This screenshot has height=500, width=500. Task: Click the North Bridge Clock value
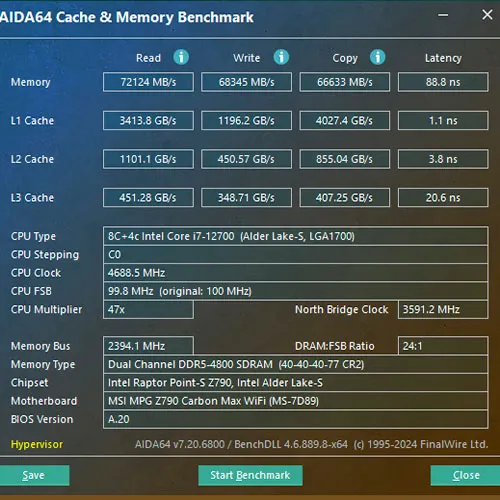(443, 309)
